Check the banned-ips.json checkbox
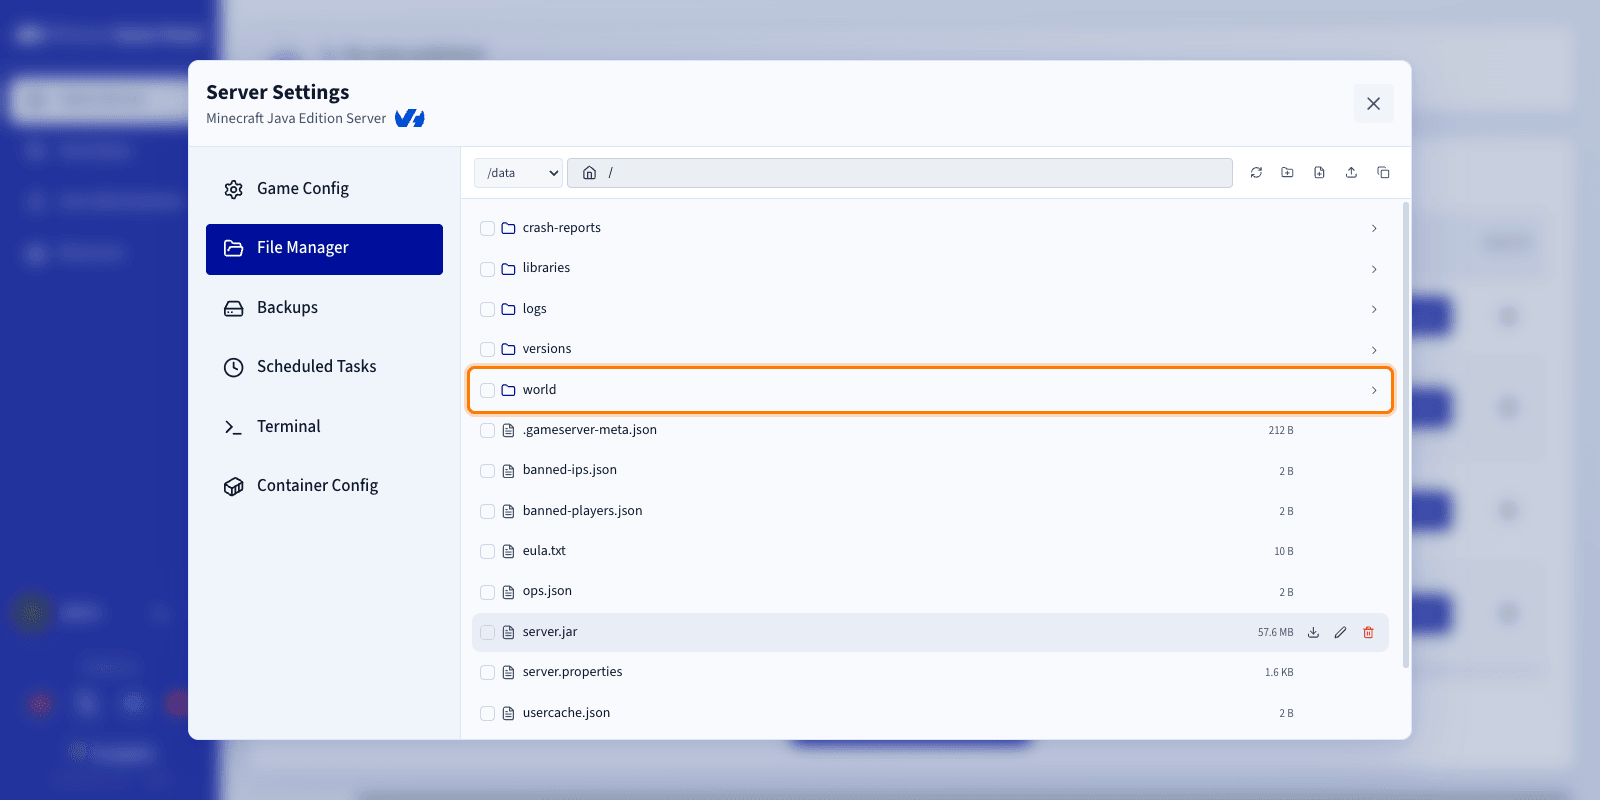This screenshot has height=800, width=1600. pos(487,471)
